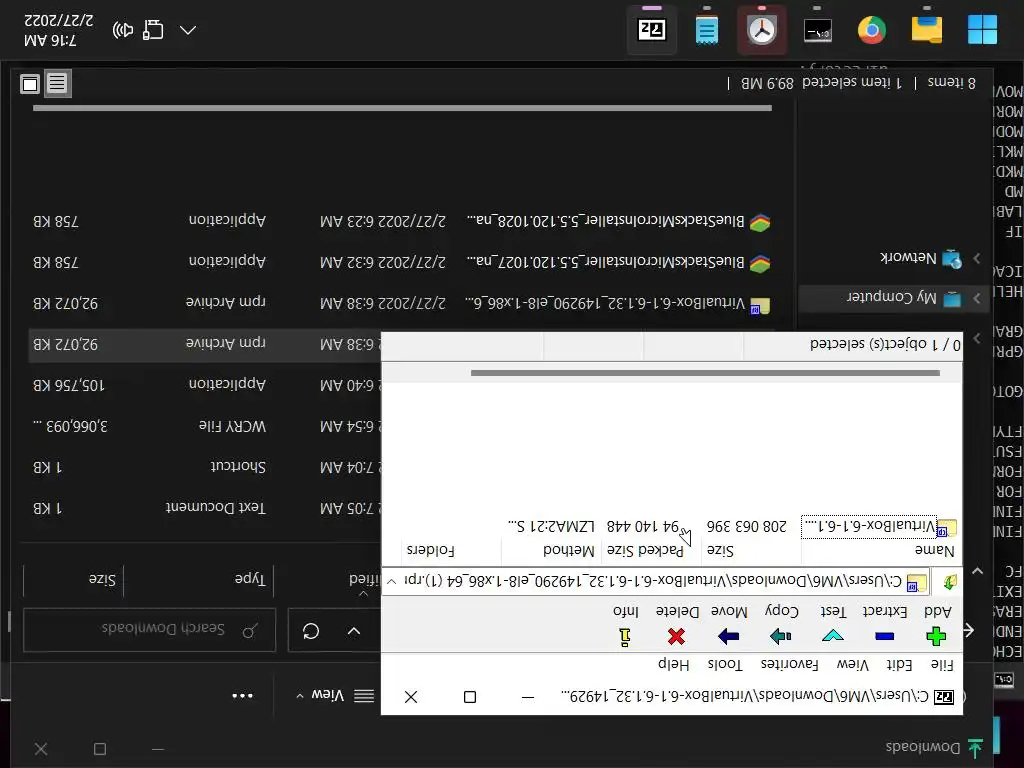The width and height of the screenshot is (1024, 768).
Task: Open the clock-shaped app on the taskbar
Action: 761,30
